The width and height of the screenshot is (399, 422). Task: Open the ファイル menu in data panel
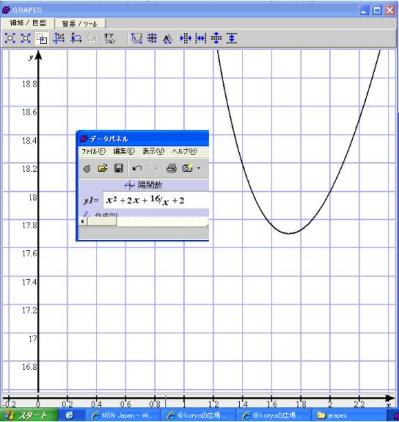93,151
